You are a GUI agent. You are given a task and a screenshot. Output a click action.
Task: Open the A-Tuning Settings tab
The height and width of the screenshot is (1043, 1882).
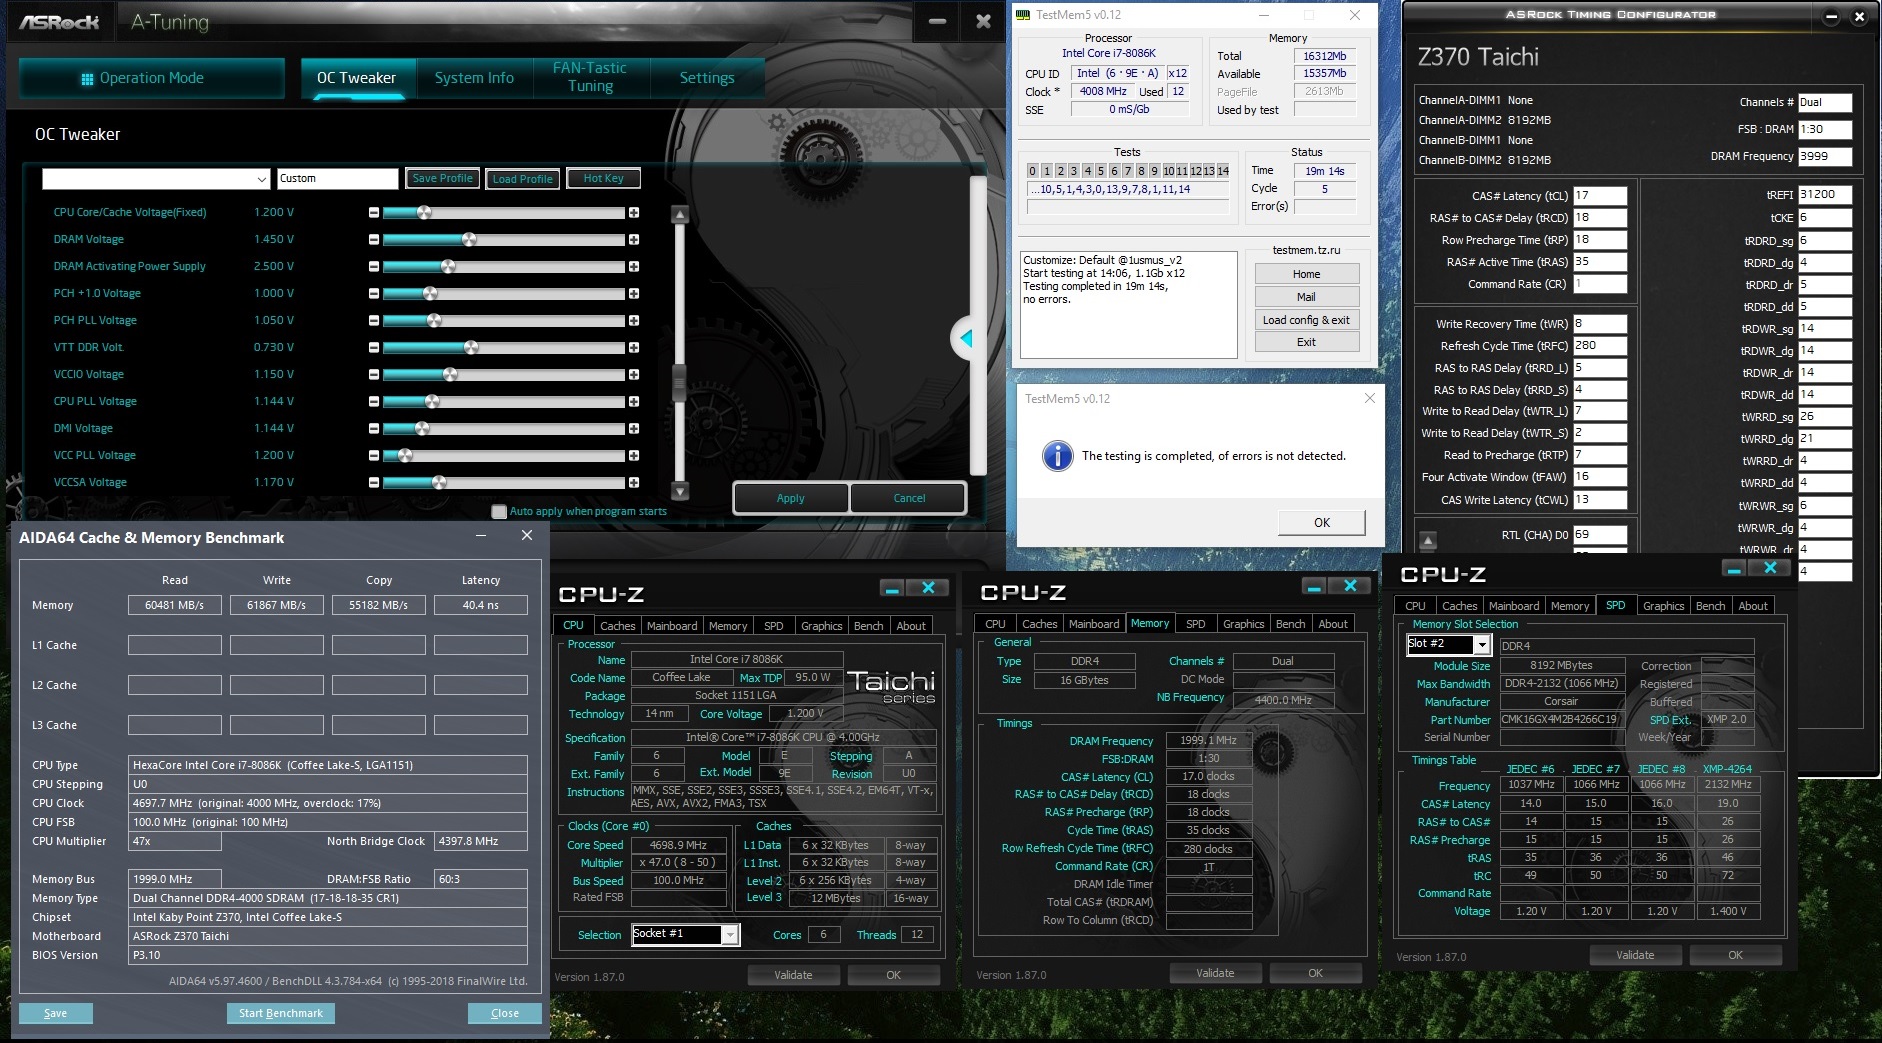tap(707, 78)
